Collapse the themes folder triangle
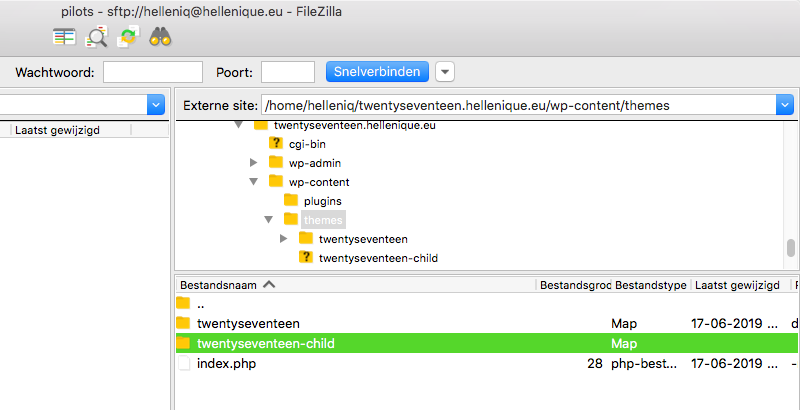The height and width of the screenshot is (410, 800). 269,220
